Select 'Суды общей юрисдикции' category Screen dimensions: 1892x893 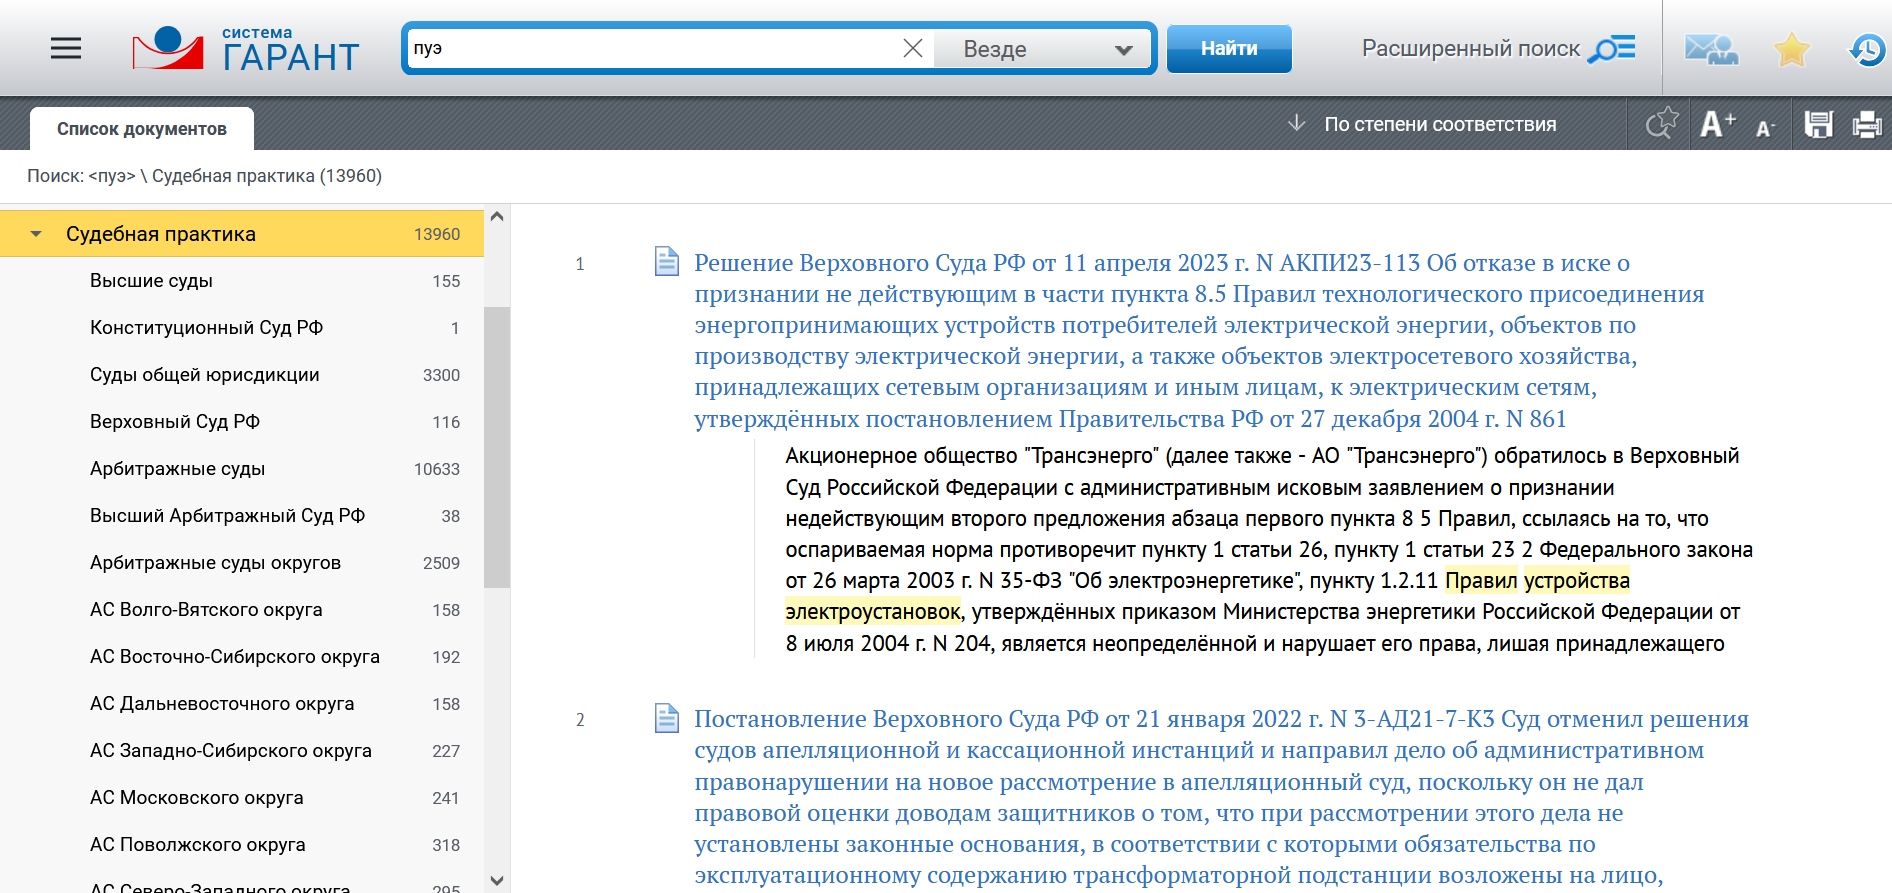coord(242,375)
